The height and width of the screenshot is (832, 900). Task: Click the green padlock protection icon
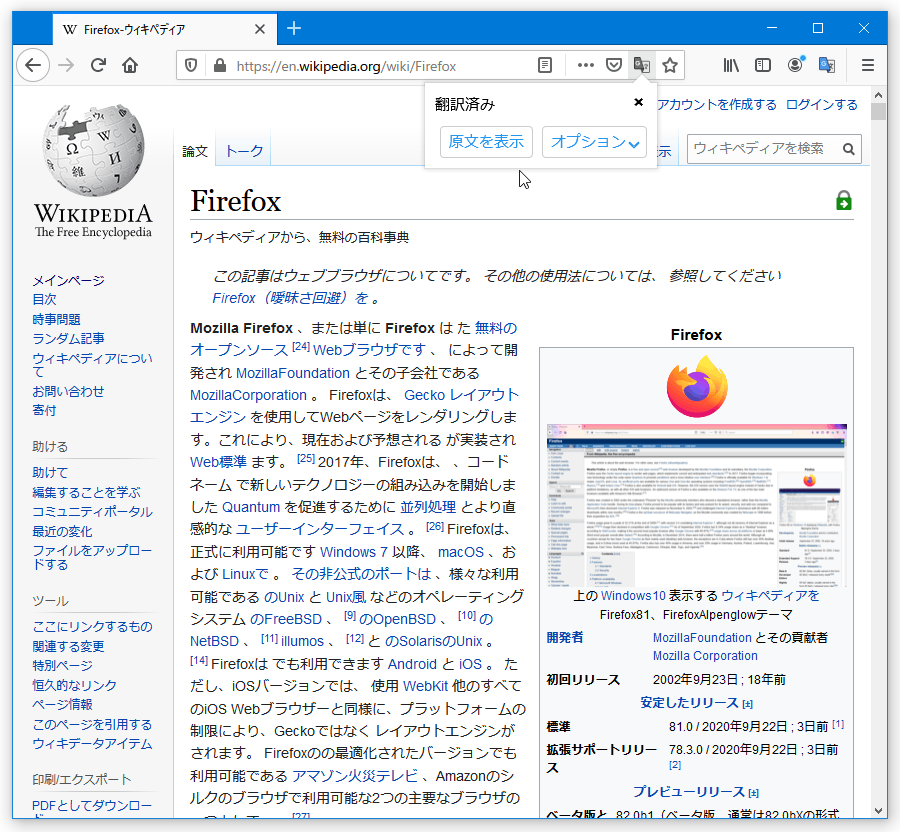click(x=844, y=201)
